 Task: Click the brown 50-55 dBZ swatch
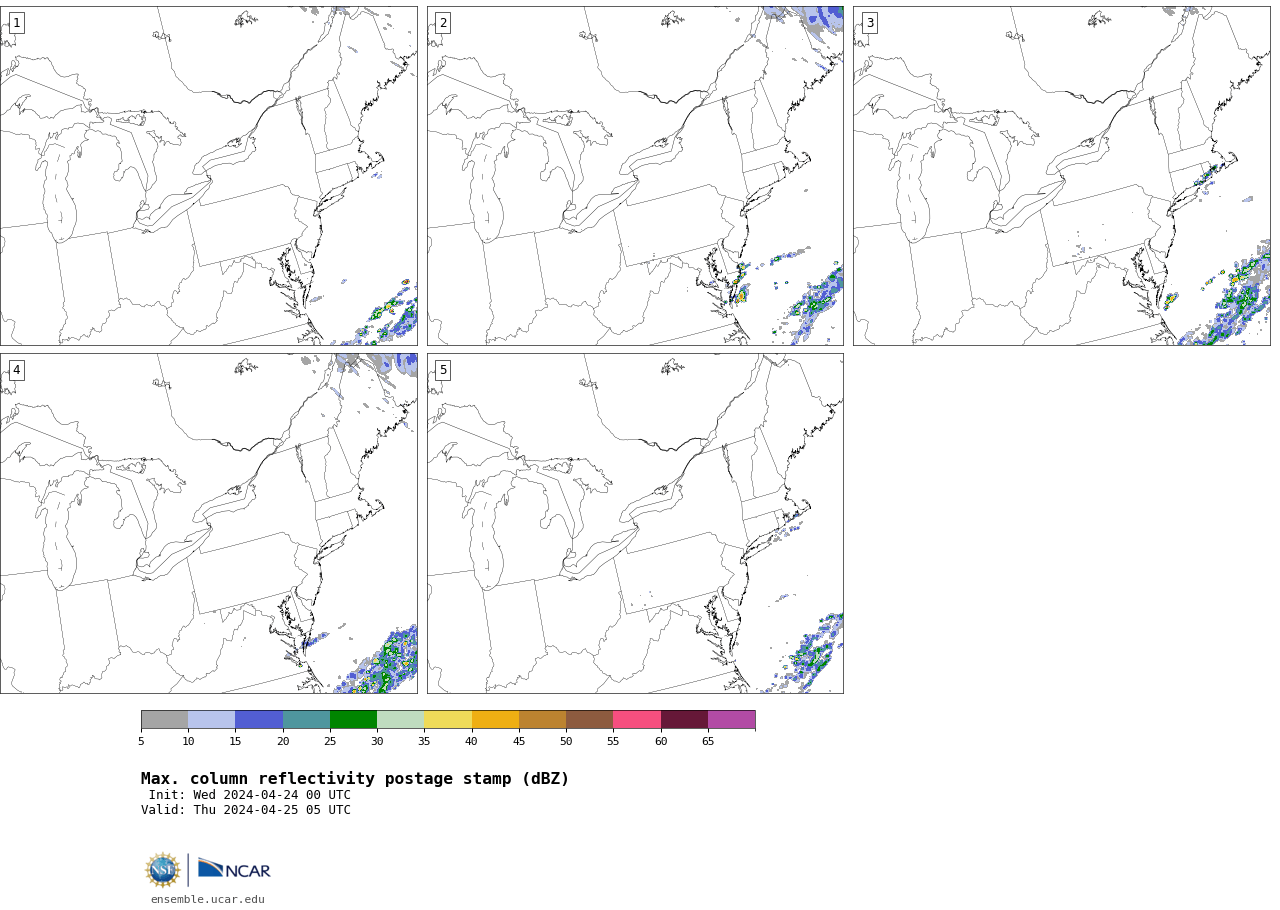[x=589, y=720]
